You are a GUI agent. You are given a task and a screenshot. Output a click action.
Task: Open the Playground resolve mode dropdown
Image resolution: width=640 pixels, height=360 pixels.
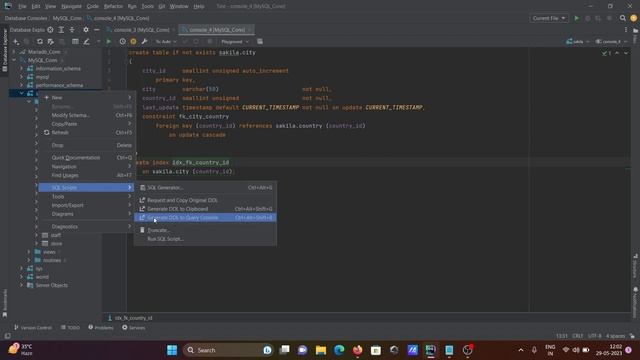[x=235, y=42]
